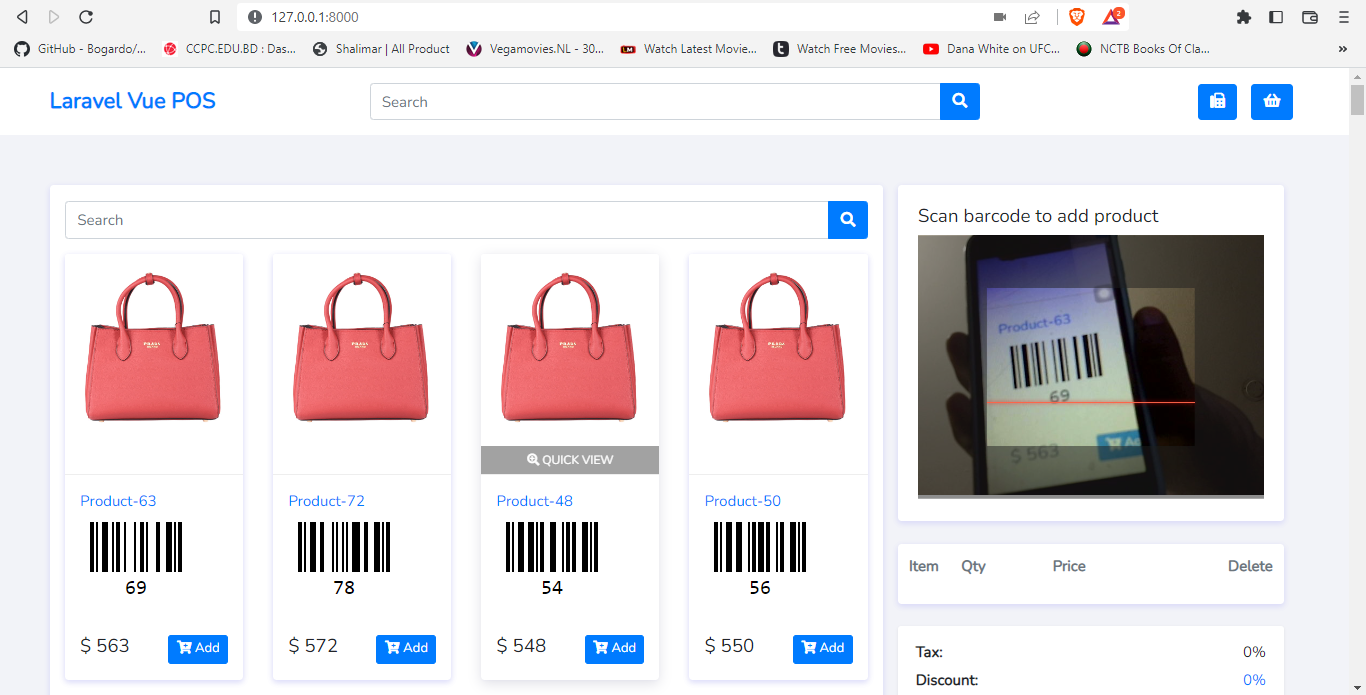Open CCPC.EDU.BD bookmark

(229, 48)
